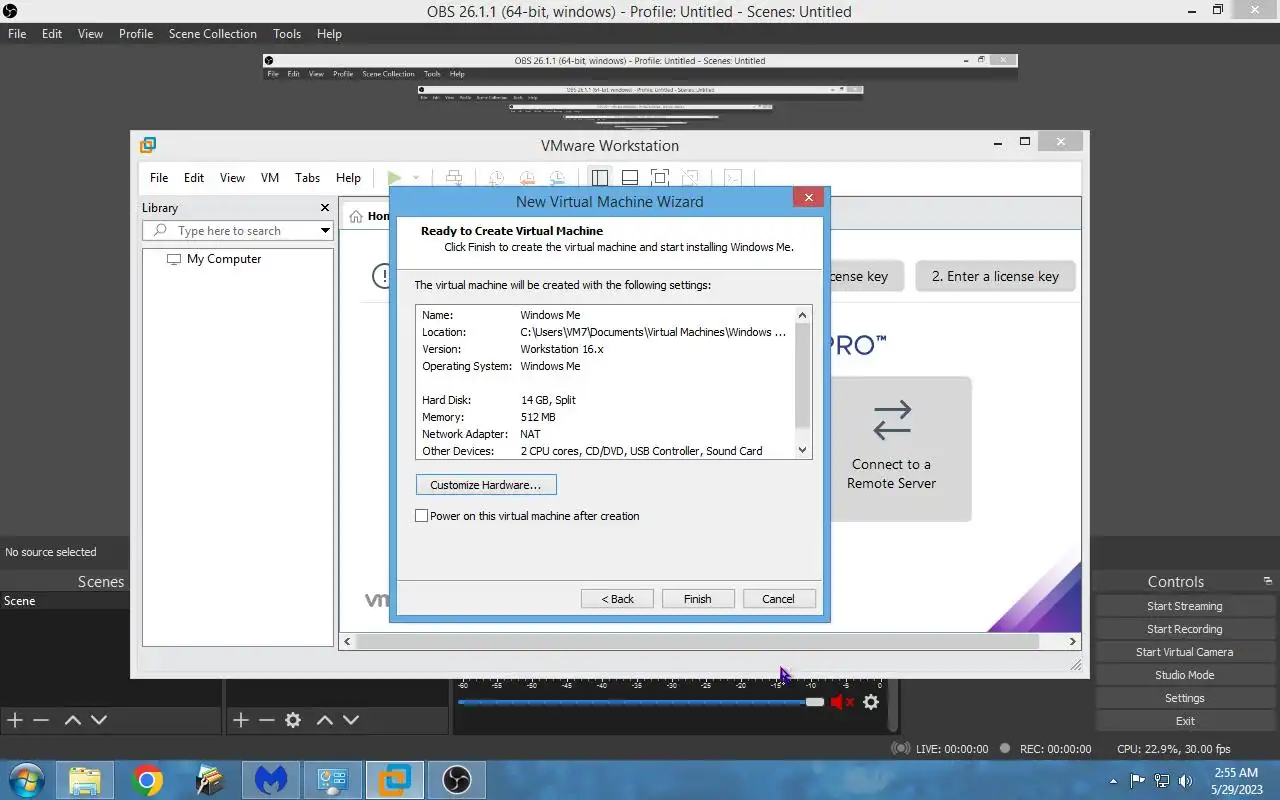Screen dimensions: 1280x800
Task: Enable Power on this virtual machine after creation
Action: click(422, 516)
